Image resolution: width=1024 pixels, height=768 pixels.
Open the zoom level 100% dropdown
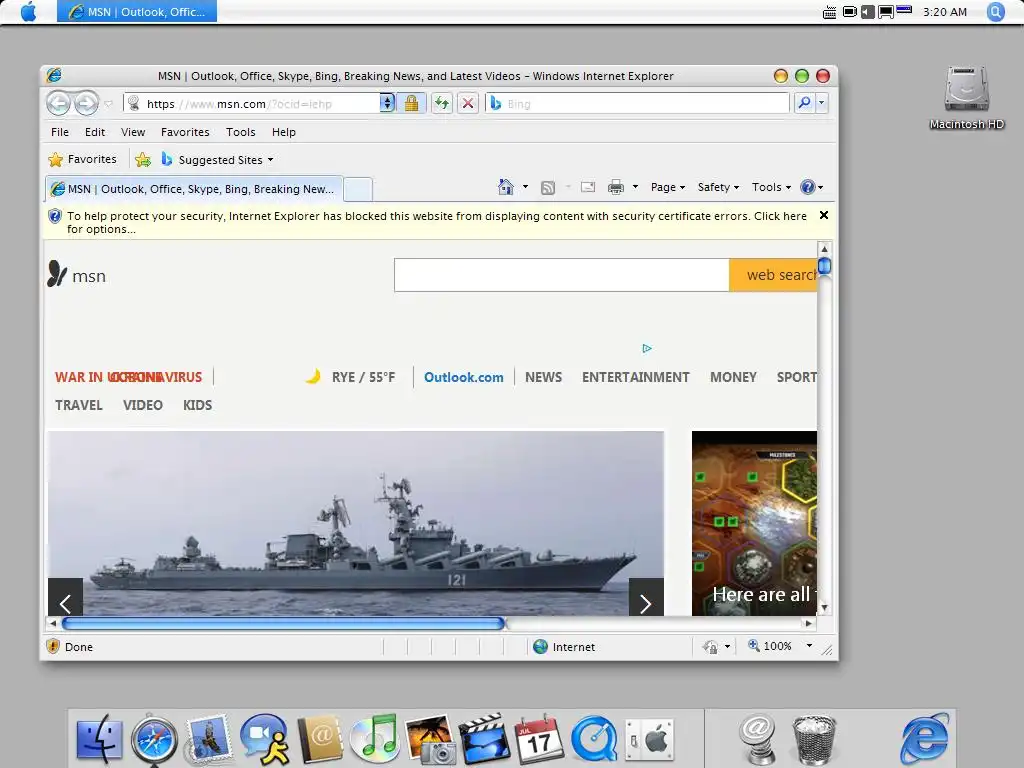(x=809, y=646)
